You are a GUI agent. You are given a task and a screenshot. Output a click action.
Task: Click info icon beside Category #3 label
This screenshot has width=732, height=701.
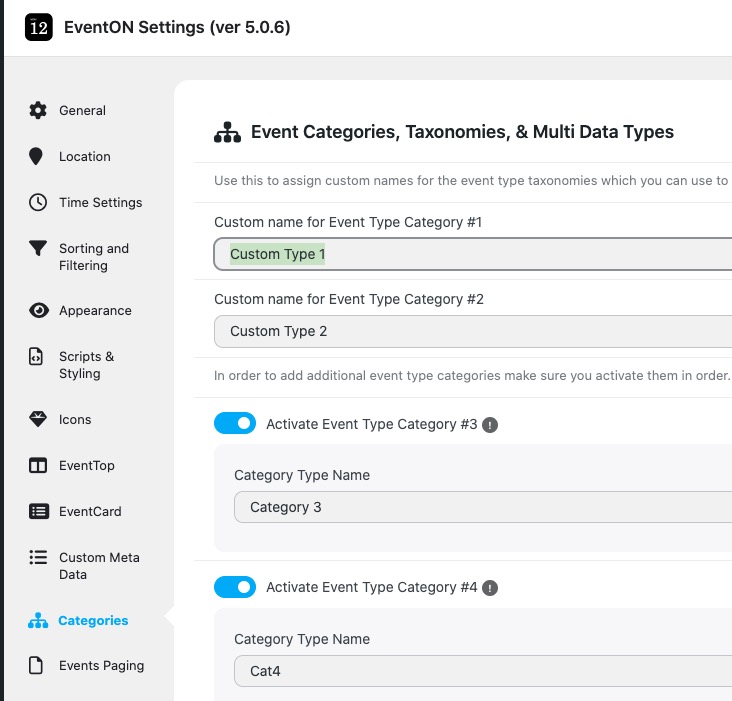click(x=490, y=425)
